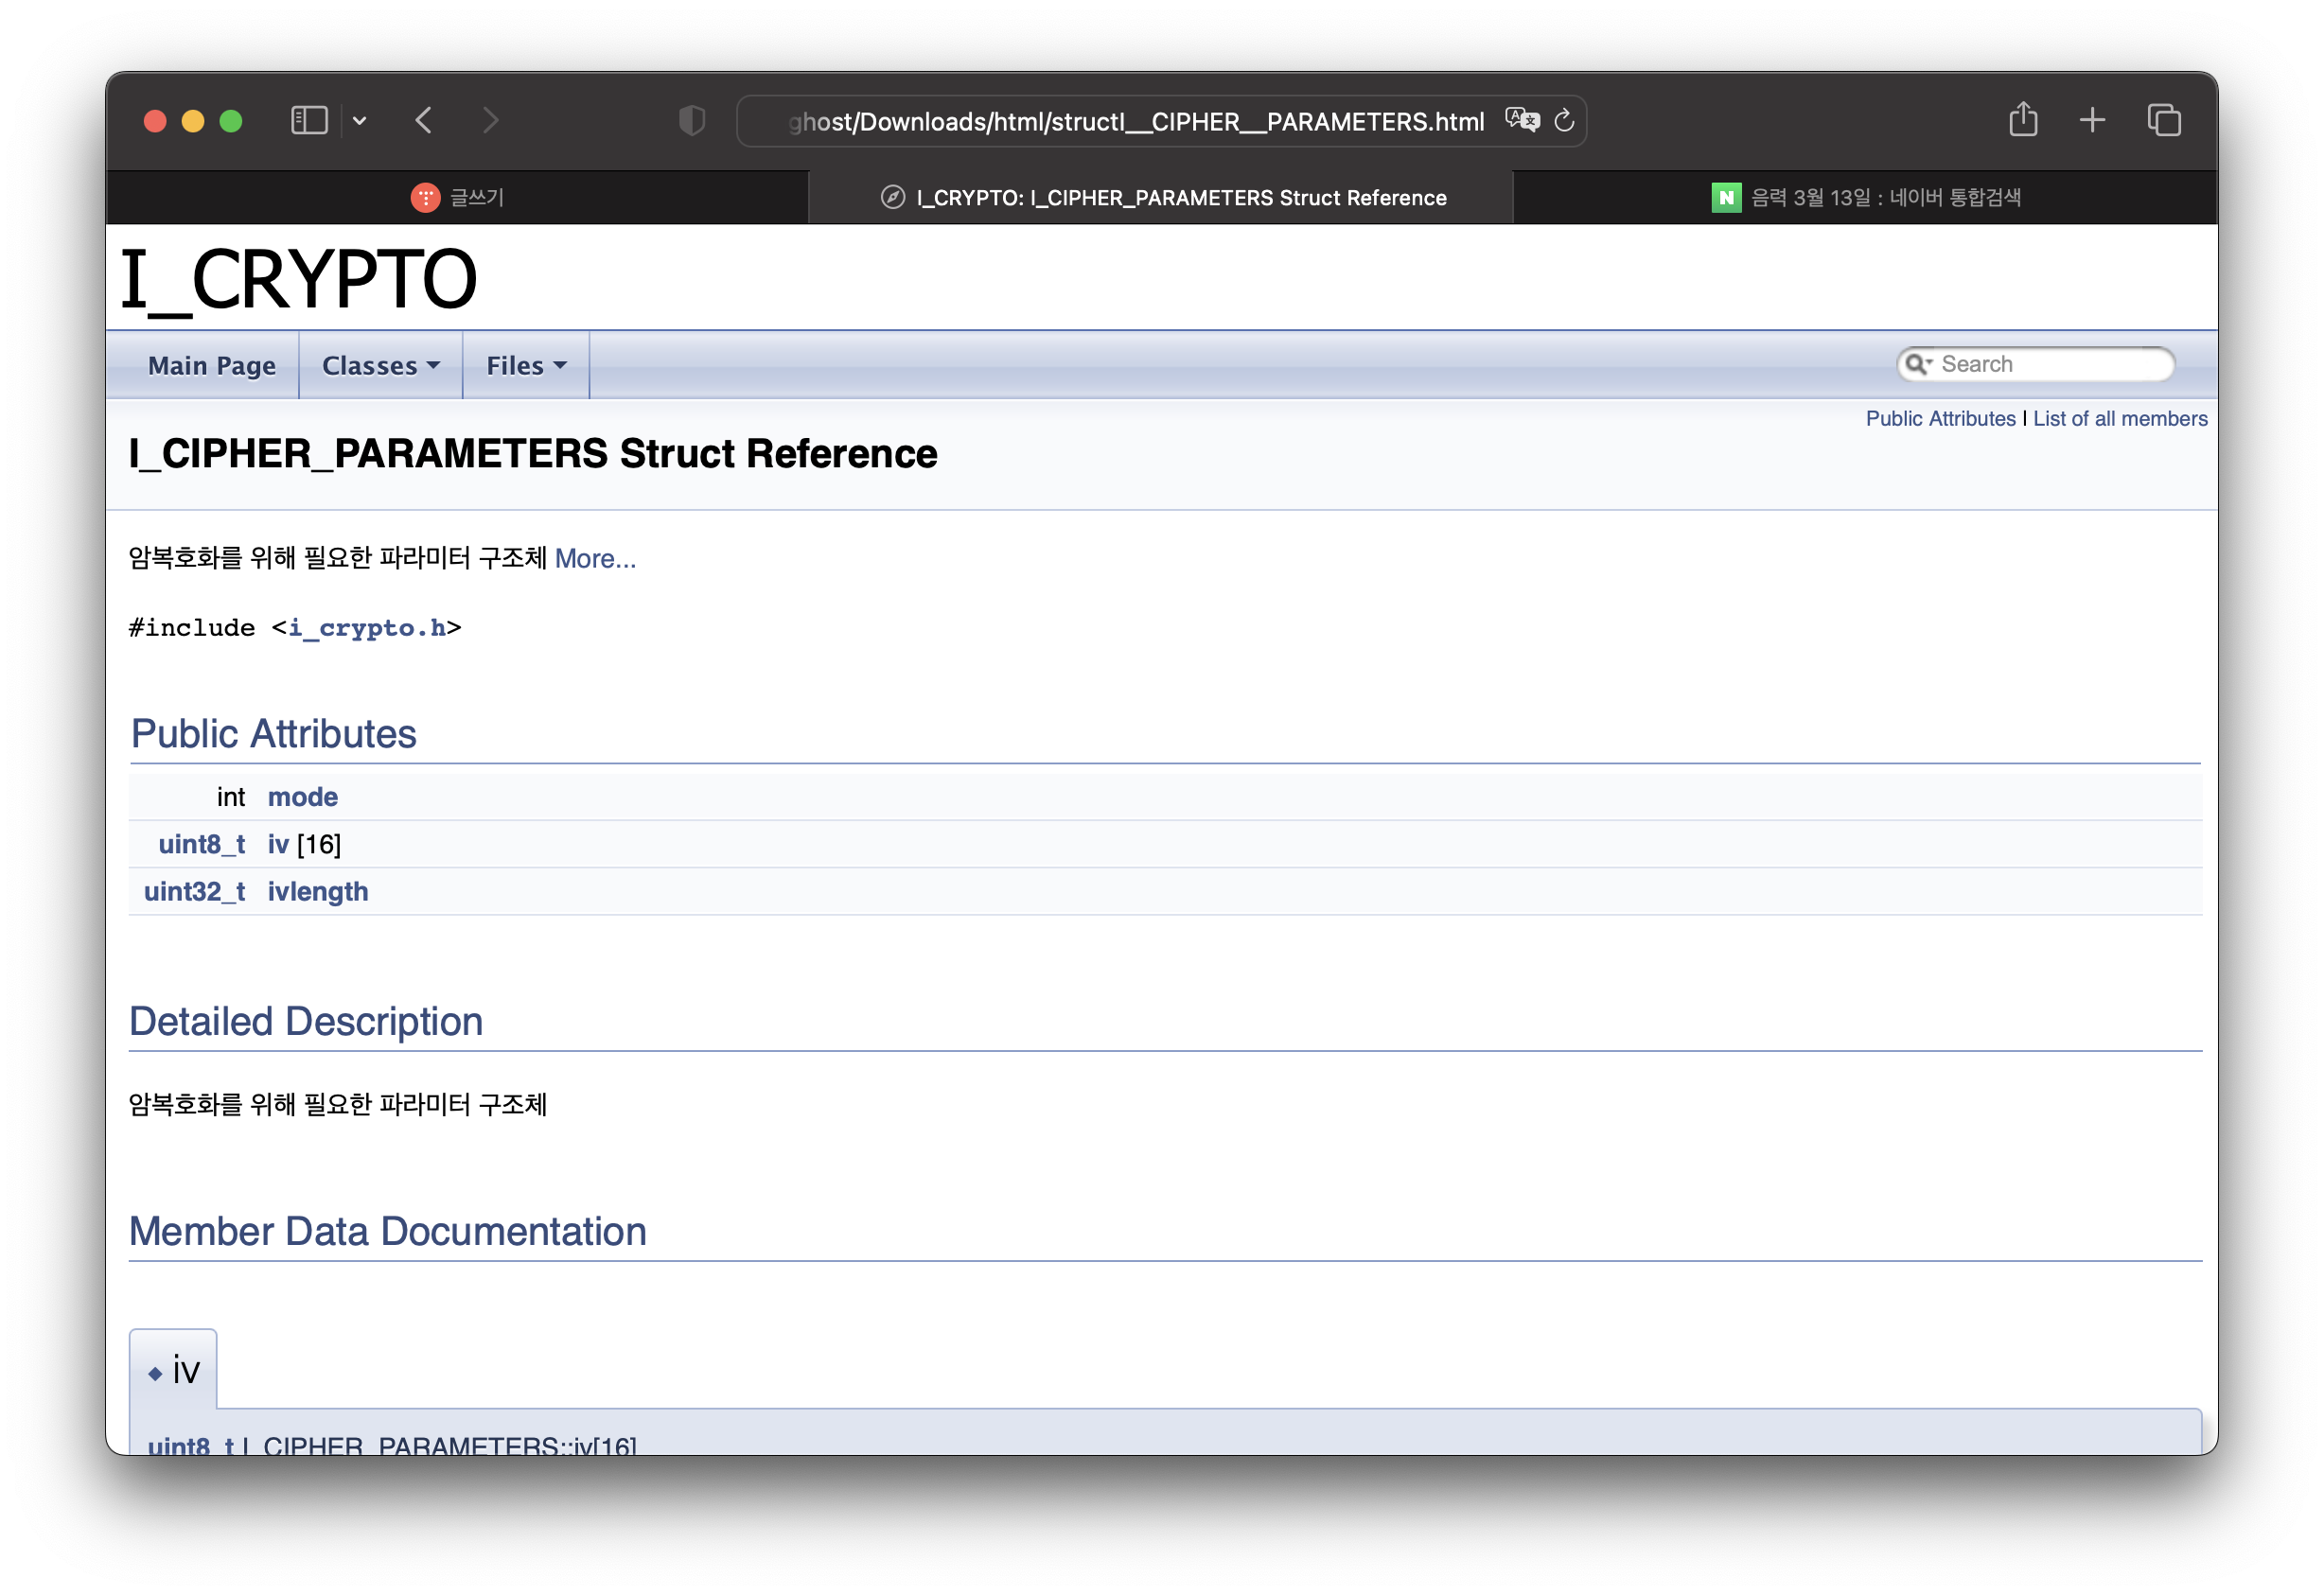Image resolution: width=2324 pixels, height=1595 pixels.
Task: Open a new tab with plus icon
Action: 2092,121
